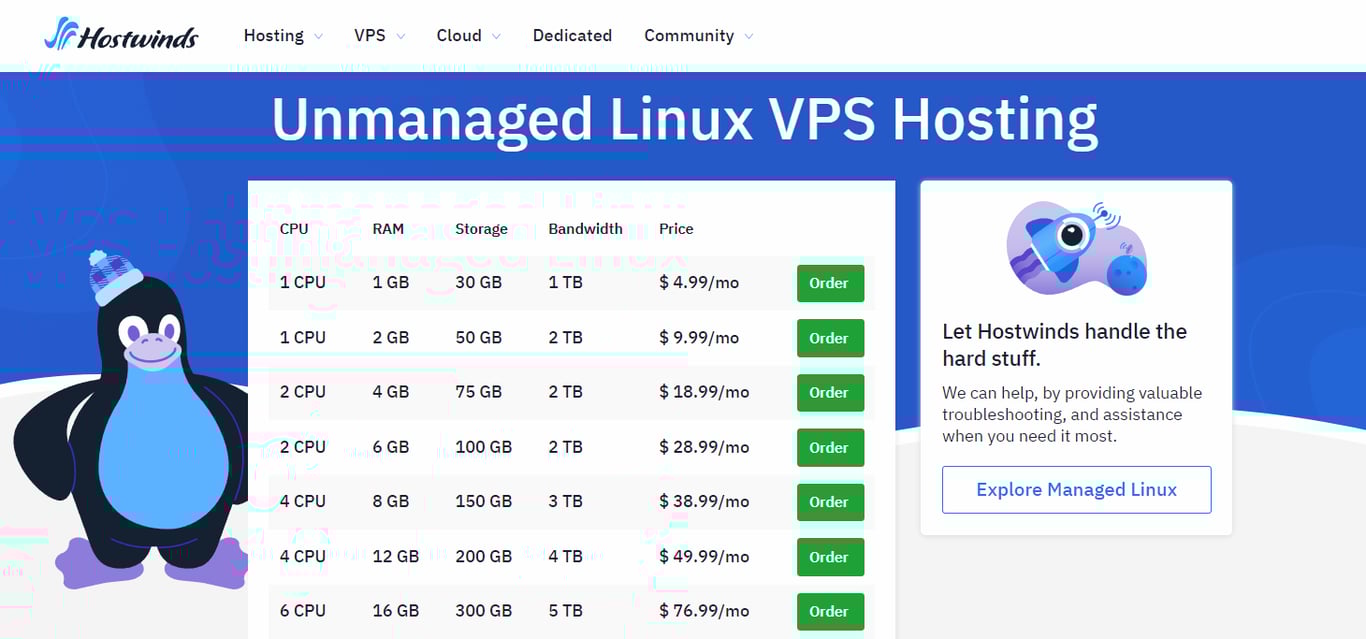
Task: Click the Hostwinds brand name text
Action: click(x=137, y=36)
